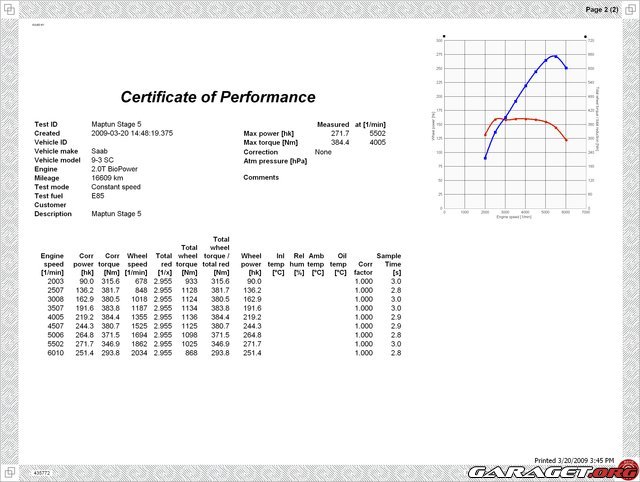Click the E85 test fuel value
Image resolution: width=640 pixels, height=482 pixels.
pos(99,196)
